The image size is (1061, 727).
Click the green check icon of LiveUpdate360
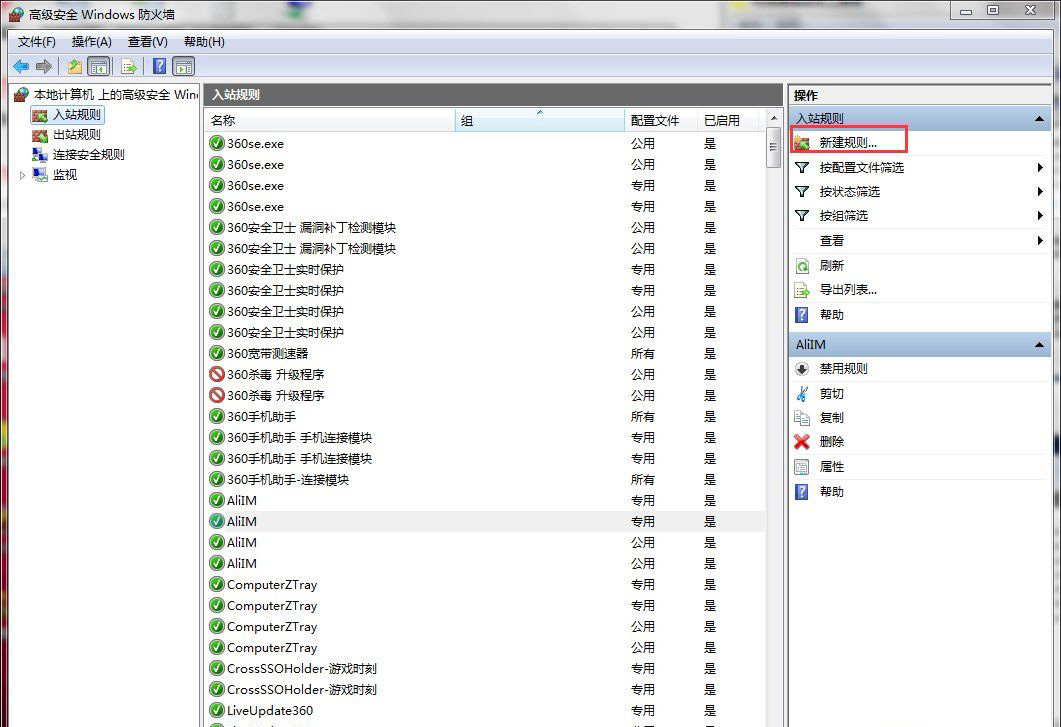(217, 710)
